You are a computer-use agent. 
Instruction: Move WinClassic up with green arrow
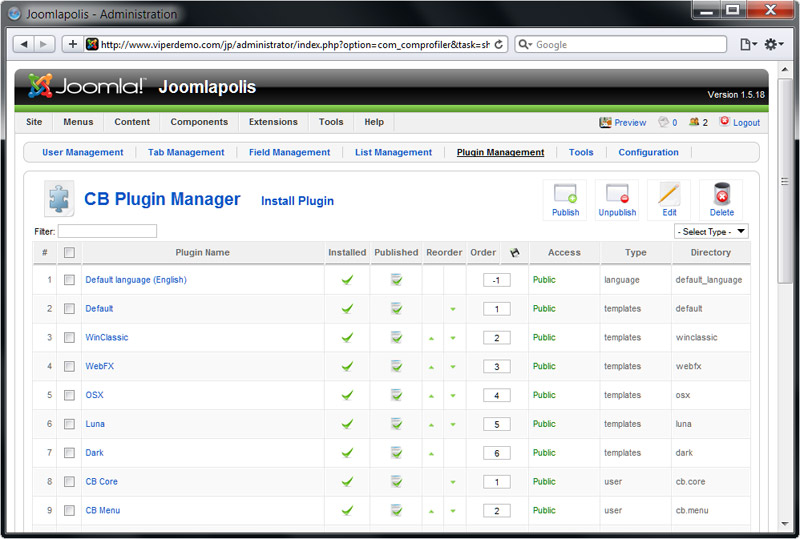(x=432, y=338)
